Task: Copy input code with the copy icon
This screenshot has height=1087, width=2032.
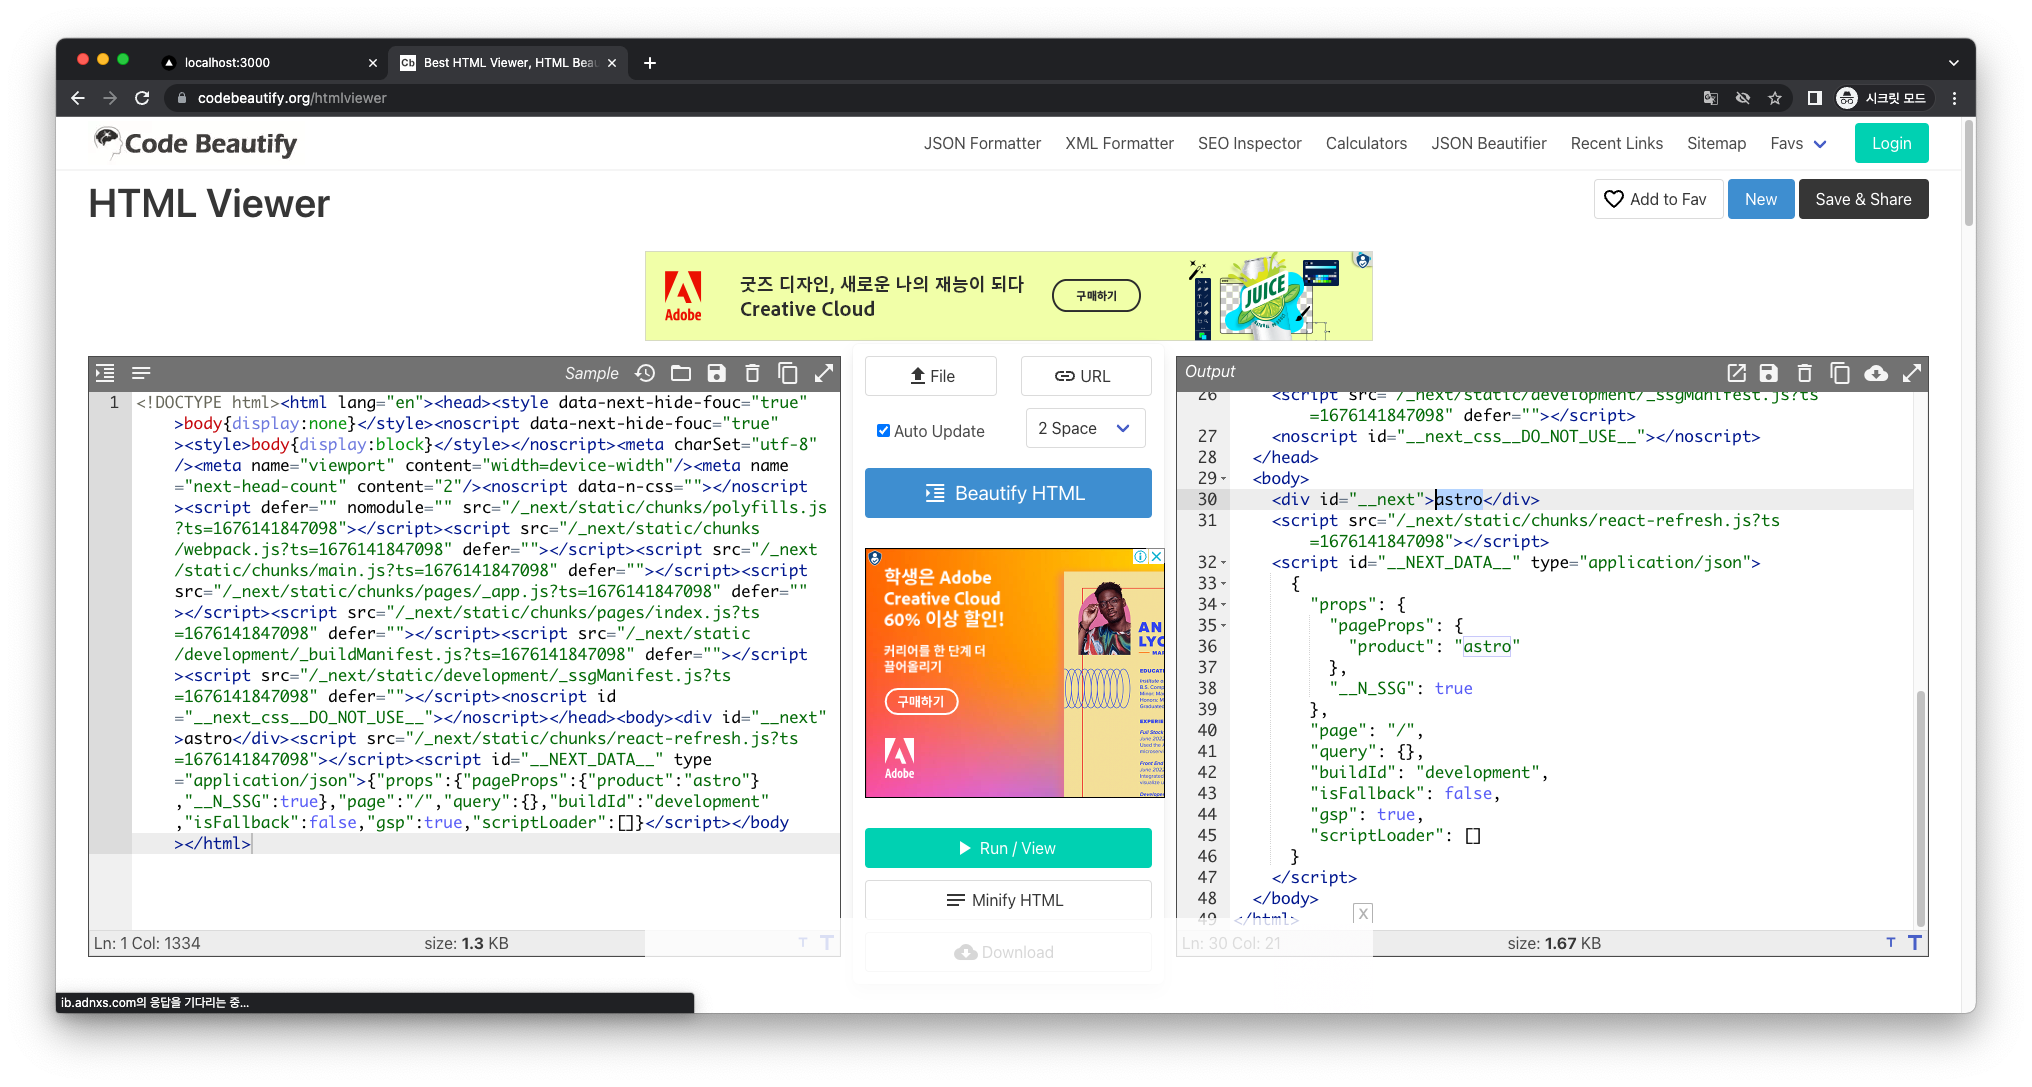Action: pyautogui.click(x=788, y=373)
